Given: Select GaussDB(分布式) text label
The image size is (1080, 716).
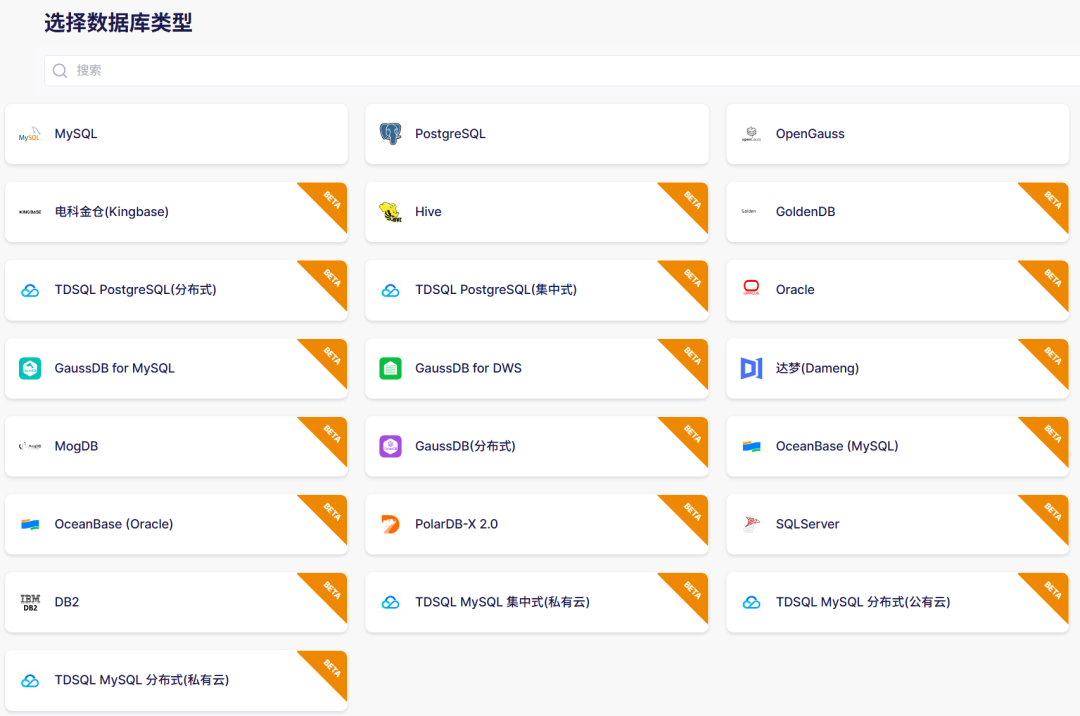Looking at the screenshot, I should pos(466,446).
